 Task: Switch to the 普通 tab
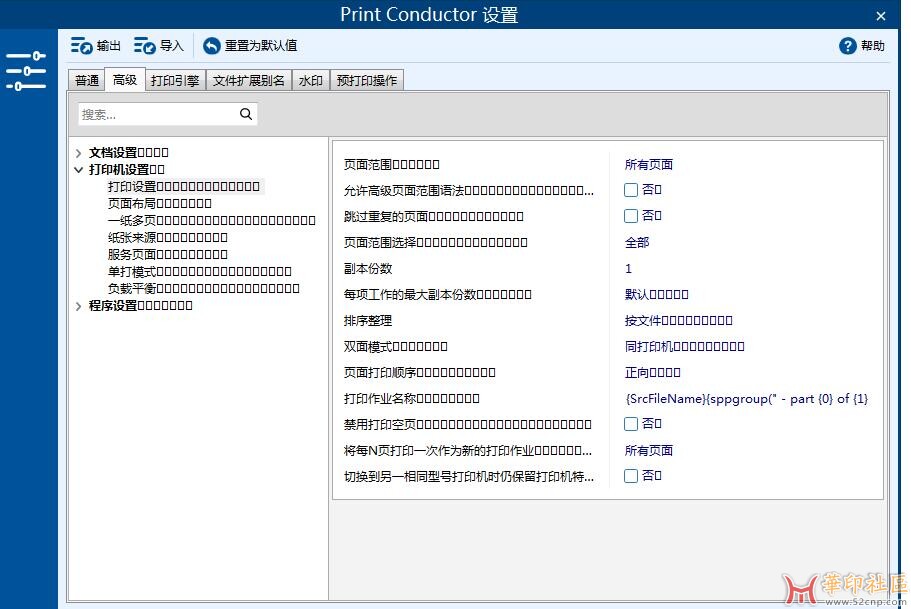point(87,80)
